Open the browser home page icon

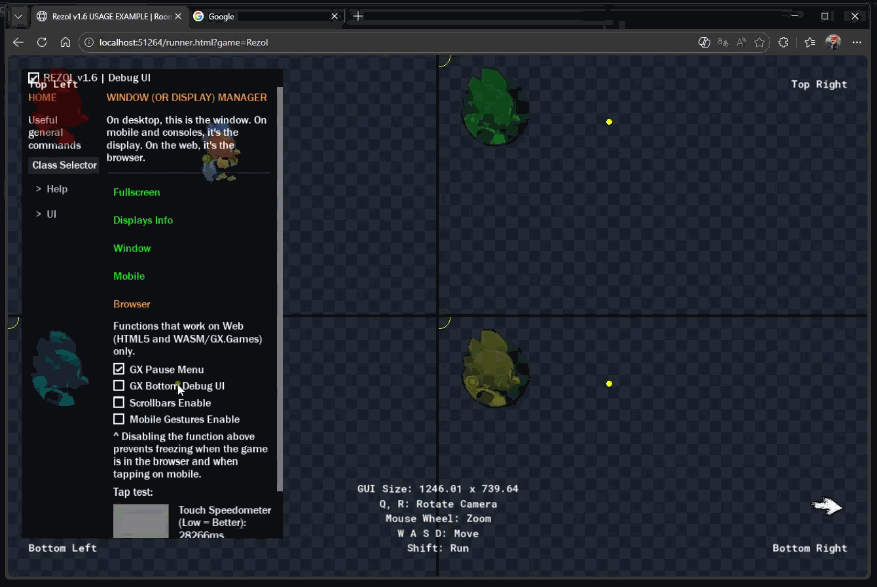65,42
